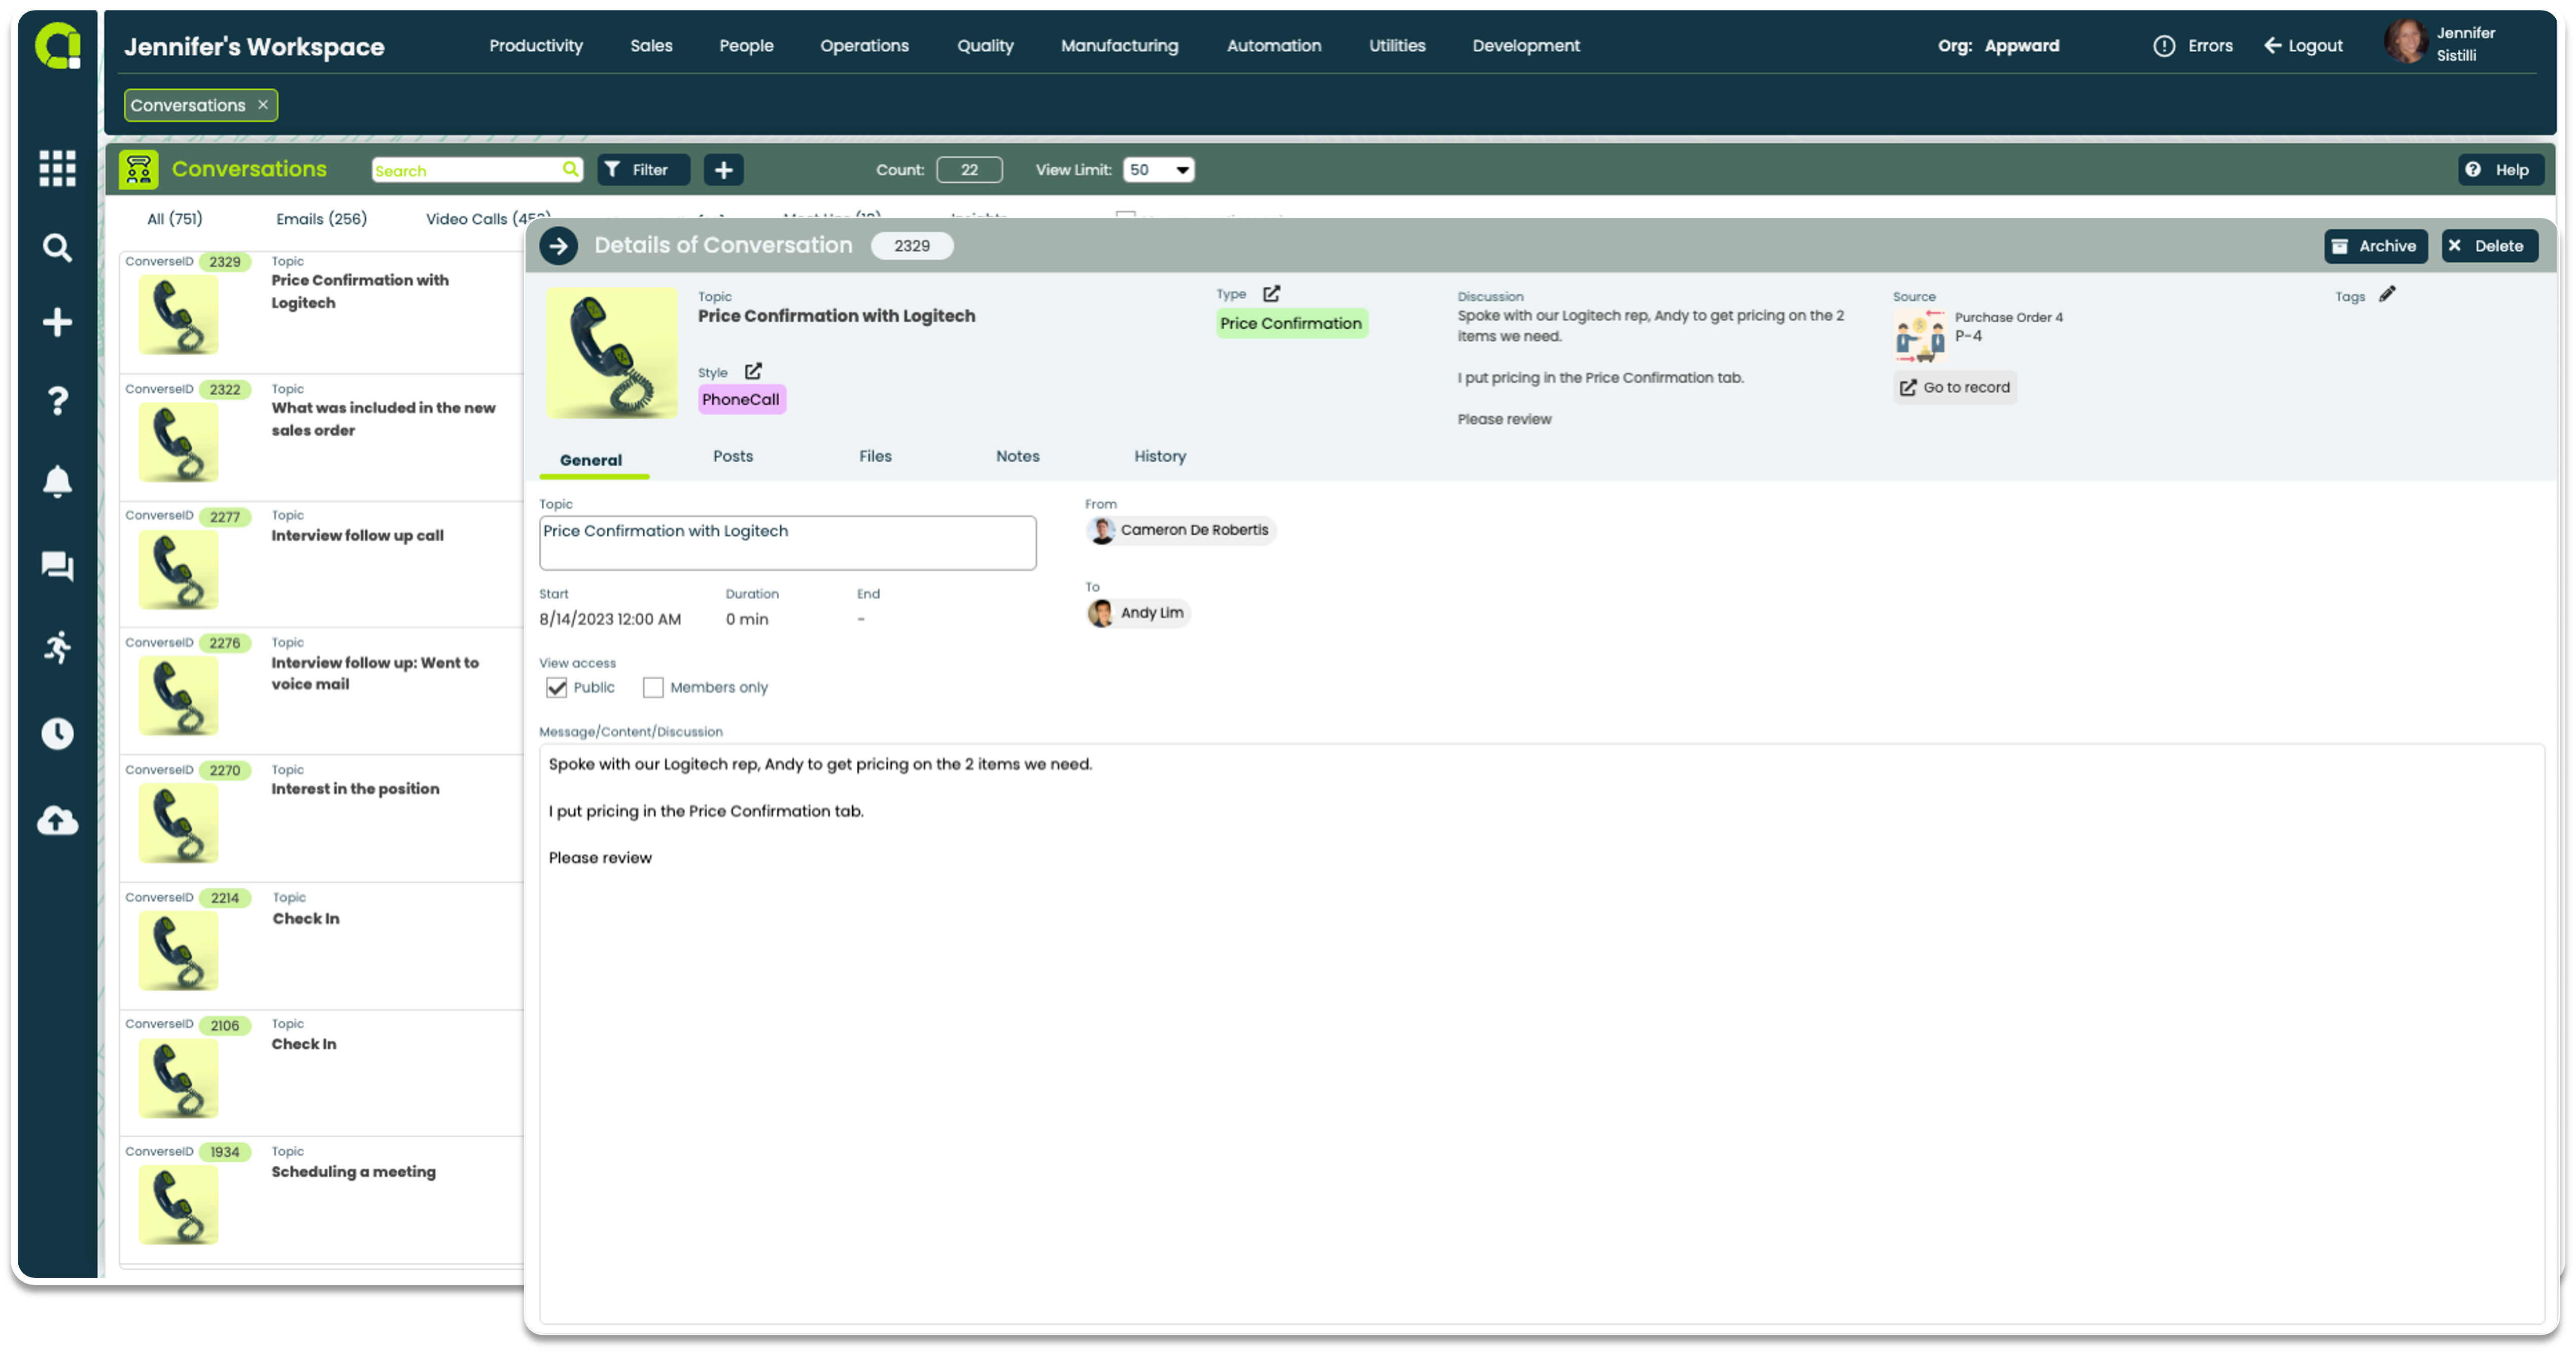Open the People menu

[746, 45]
